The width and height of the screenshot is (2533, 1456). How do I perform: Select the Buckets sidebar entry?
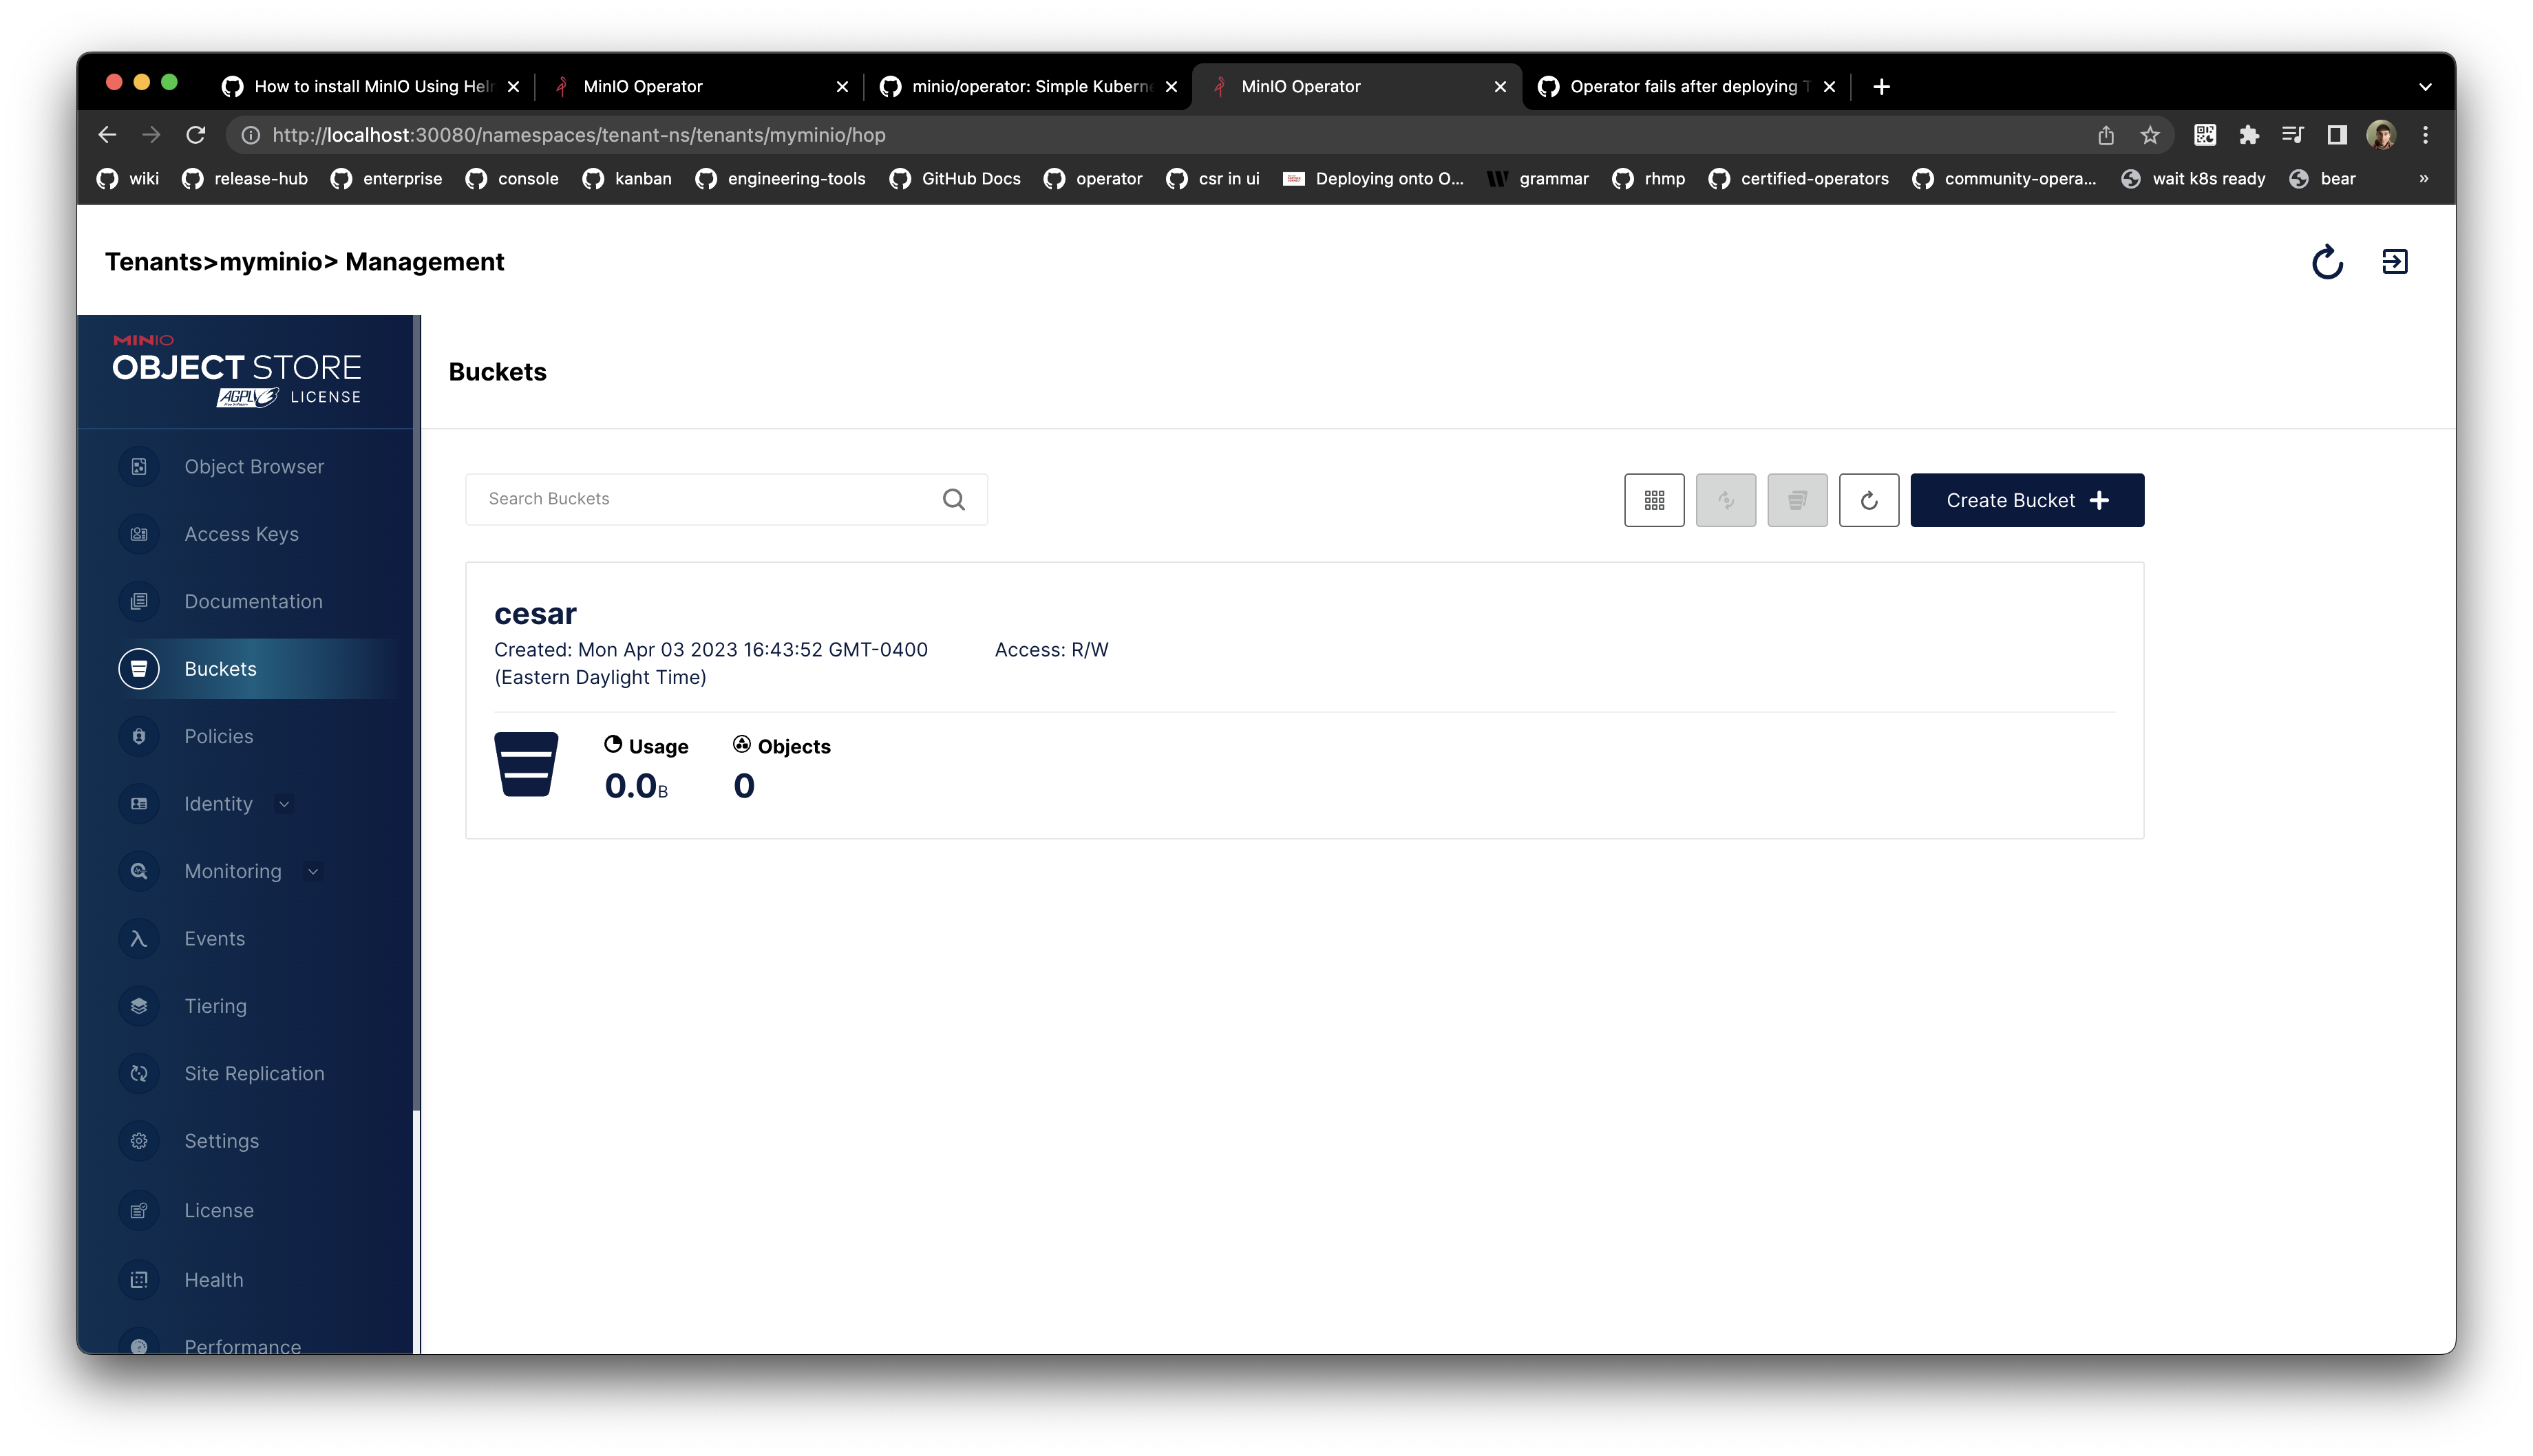tap(220, 668)
